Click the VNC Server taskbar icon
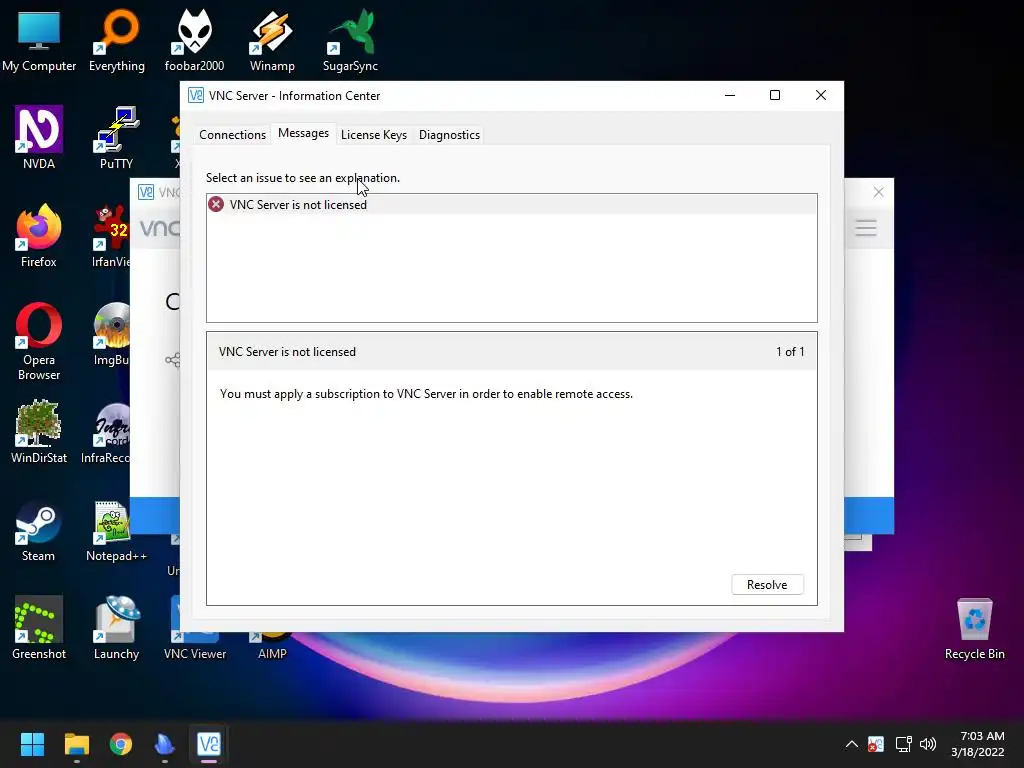Viewport: 1024px width, 768px height. (209, 744)
